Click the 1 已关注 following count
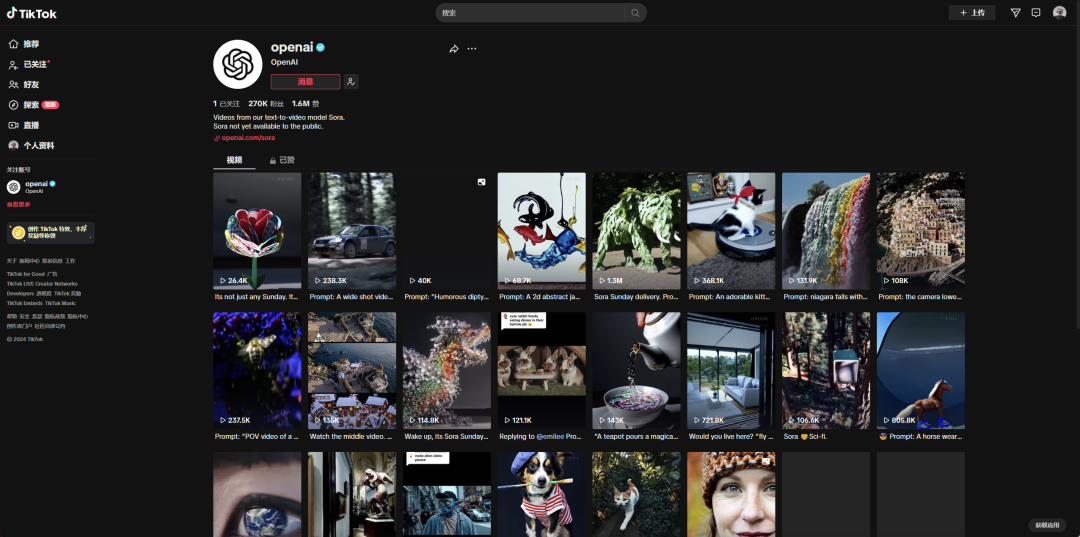This screenshot has height=537, width=1080. [227, 103]
